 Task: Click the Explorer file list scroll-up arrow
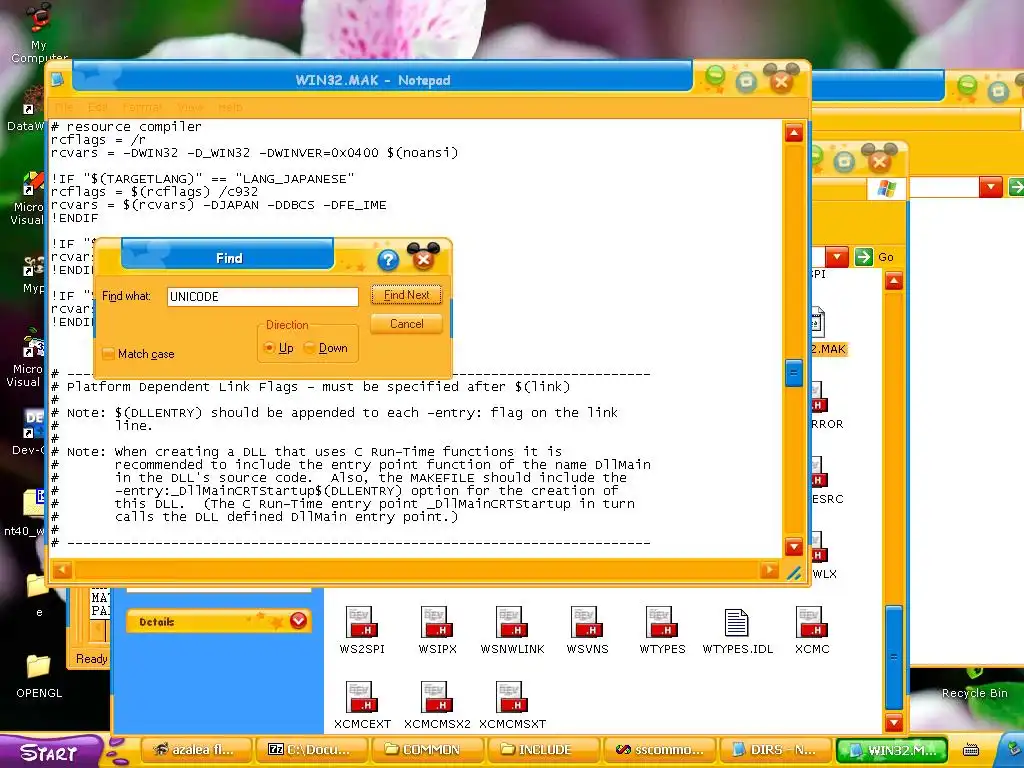(893, 281)
